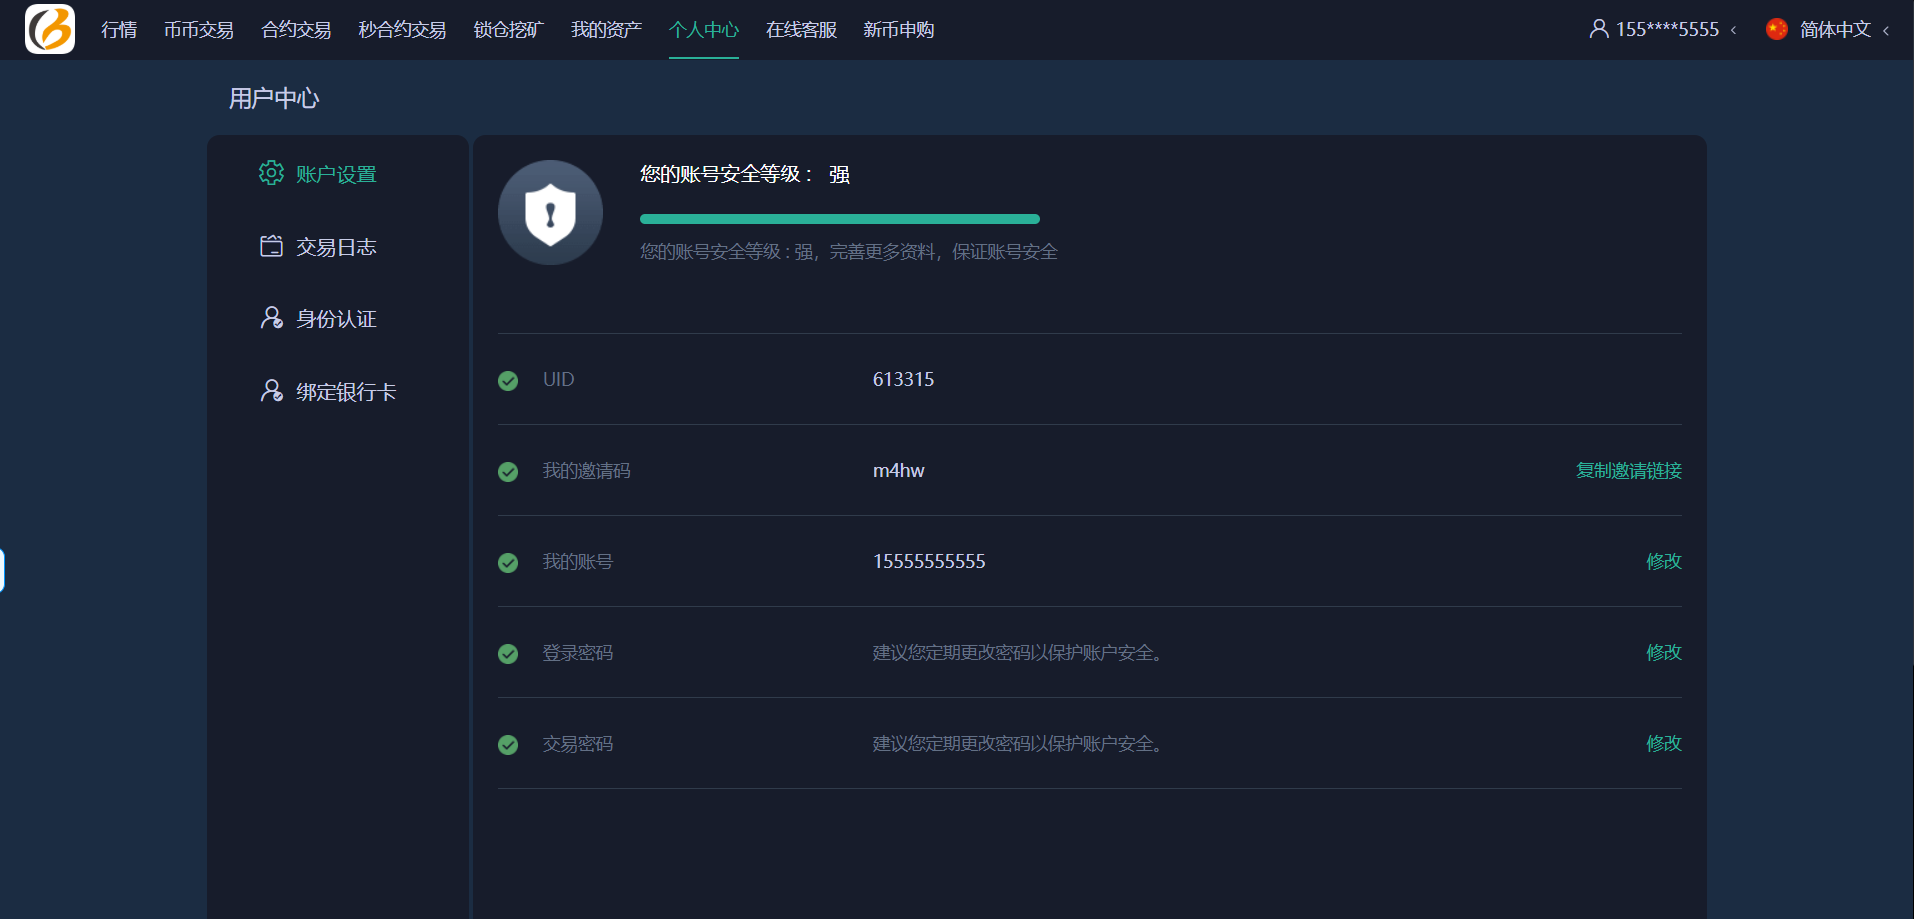Screen dimensions: 1914x919
Task: Click the green checkmark beside UID
Action: (508, 380)
